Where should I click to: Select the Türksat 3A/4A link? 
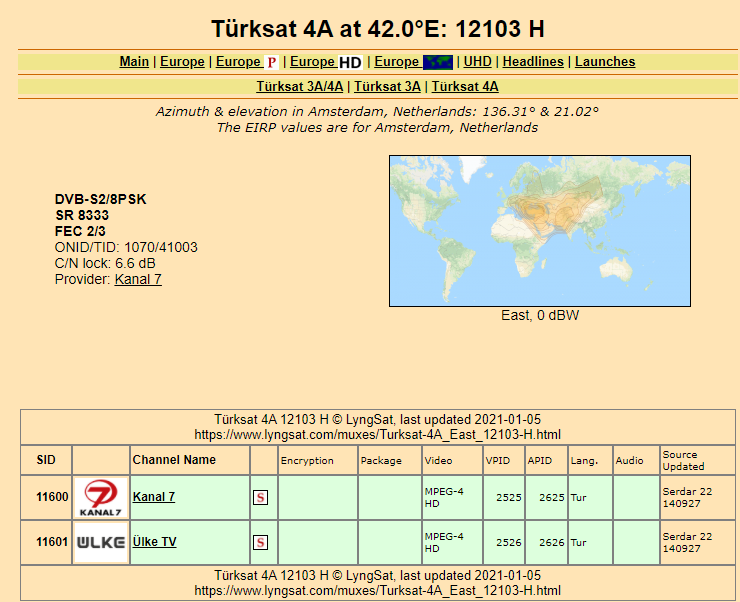tap(300, 87)
